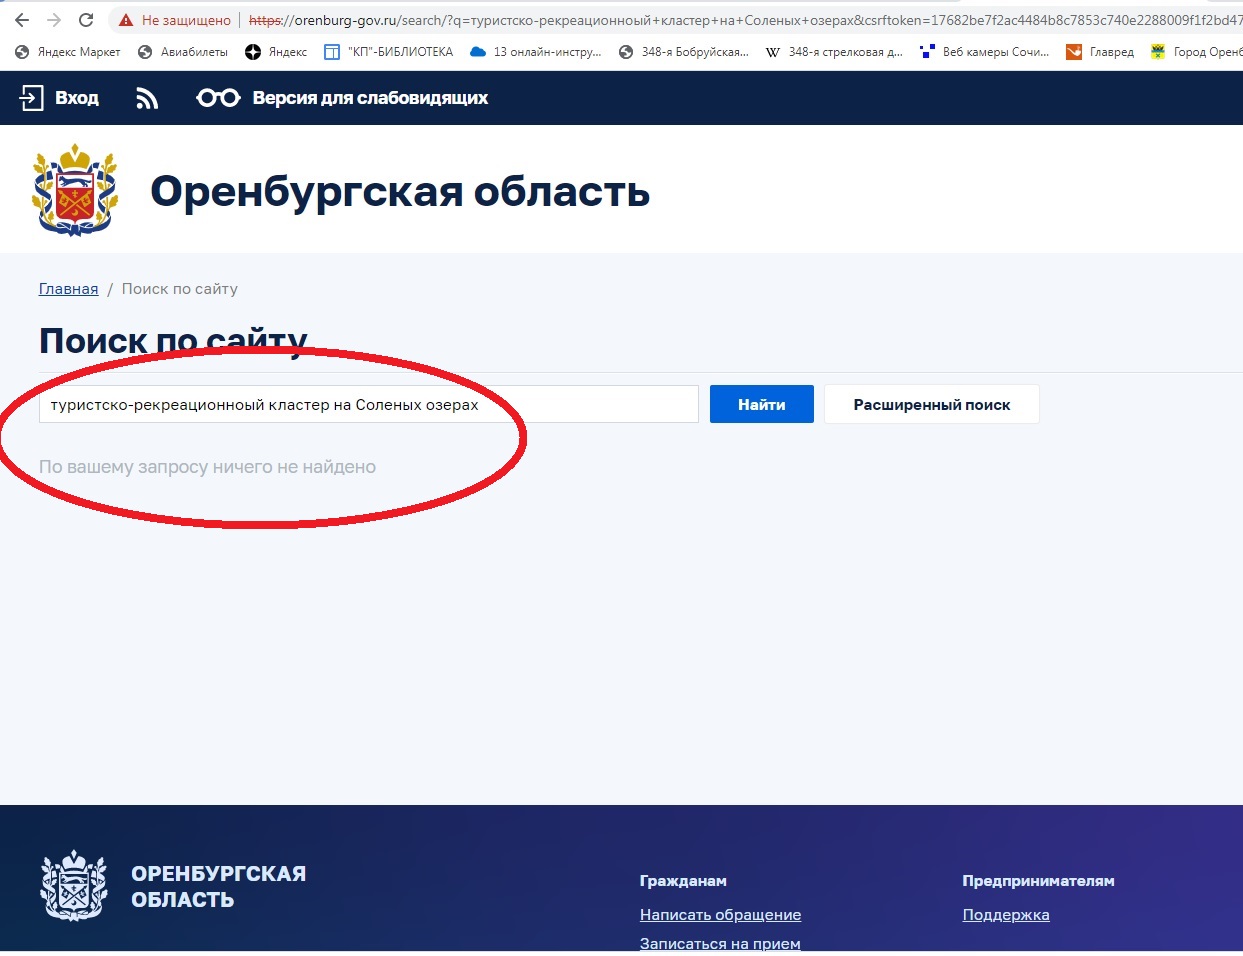The height and width of the screenshot is (956, 1243).
Task: Open the Поддержка footer link
Action: (1005, 915)
